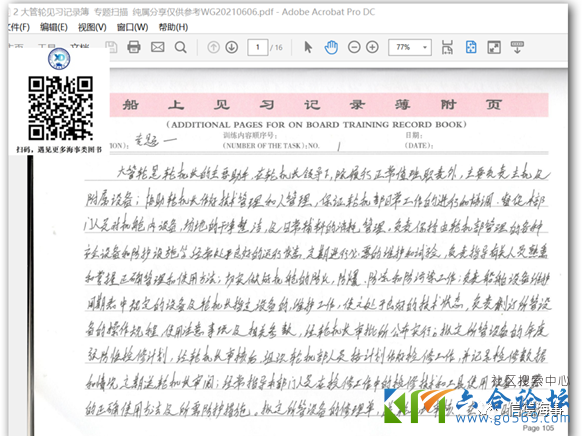Open the 视图(V) menu
582x436 pixels.
click(x=92, y=27)
